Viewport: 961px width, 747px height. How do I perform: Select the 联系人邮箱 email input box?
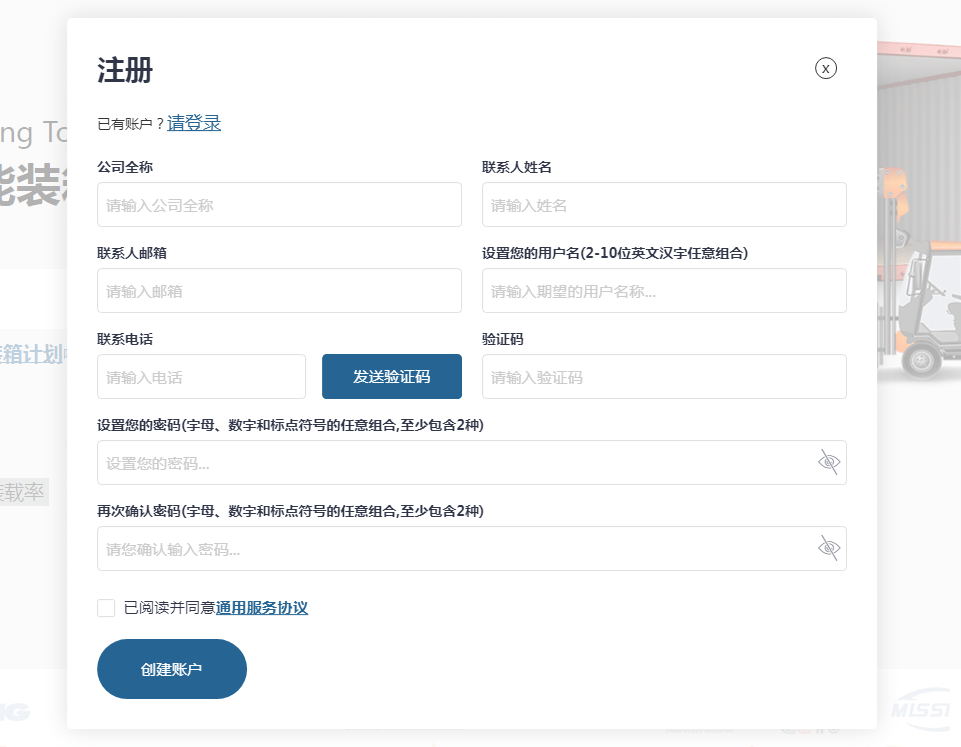coord(279,291)
